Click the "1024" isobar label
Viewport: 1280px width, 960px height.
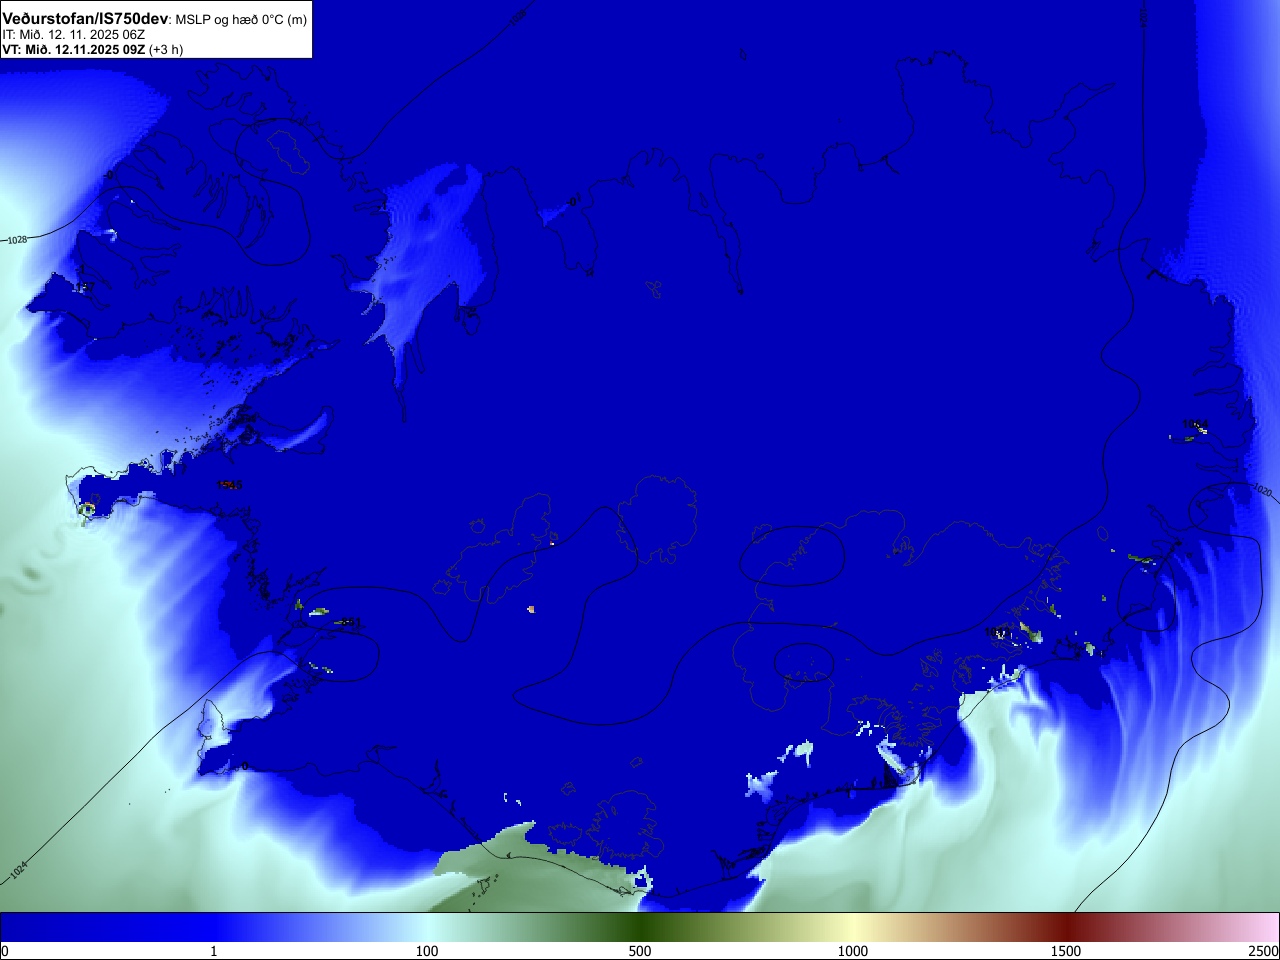(x=18, y=871)
